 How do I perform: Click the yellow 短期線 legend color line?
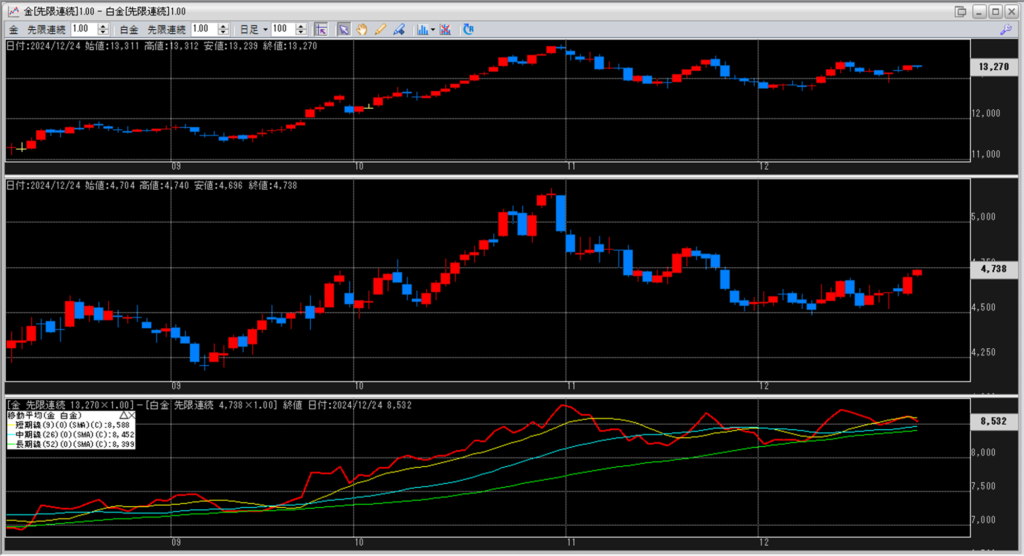click(11, 424)
